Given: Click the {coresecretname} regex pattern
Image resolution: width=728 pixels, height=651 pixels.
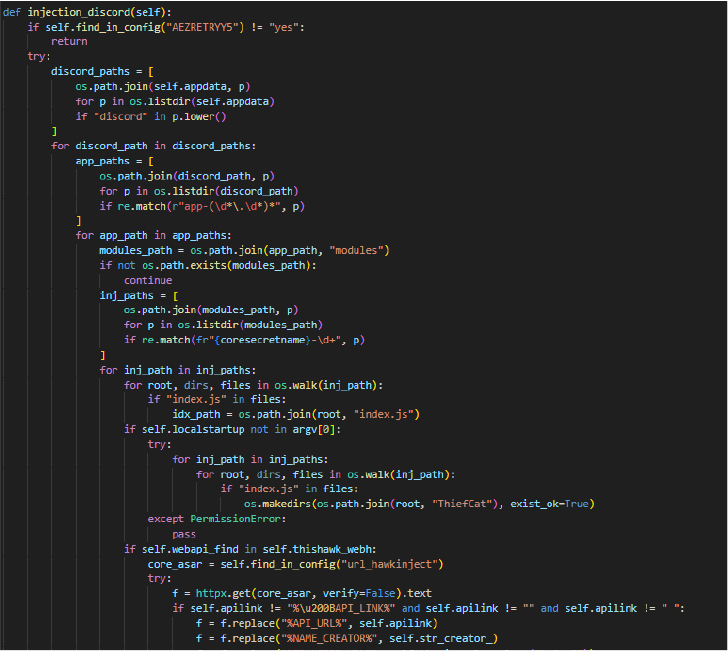Looking at the screenshot, I should click(x=270, y=340).
